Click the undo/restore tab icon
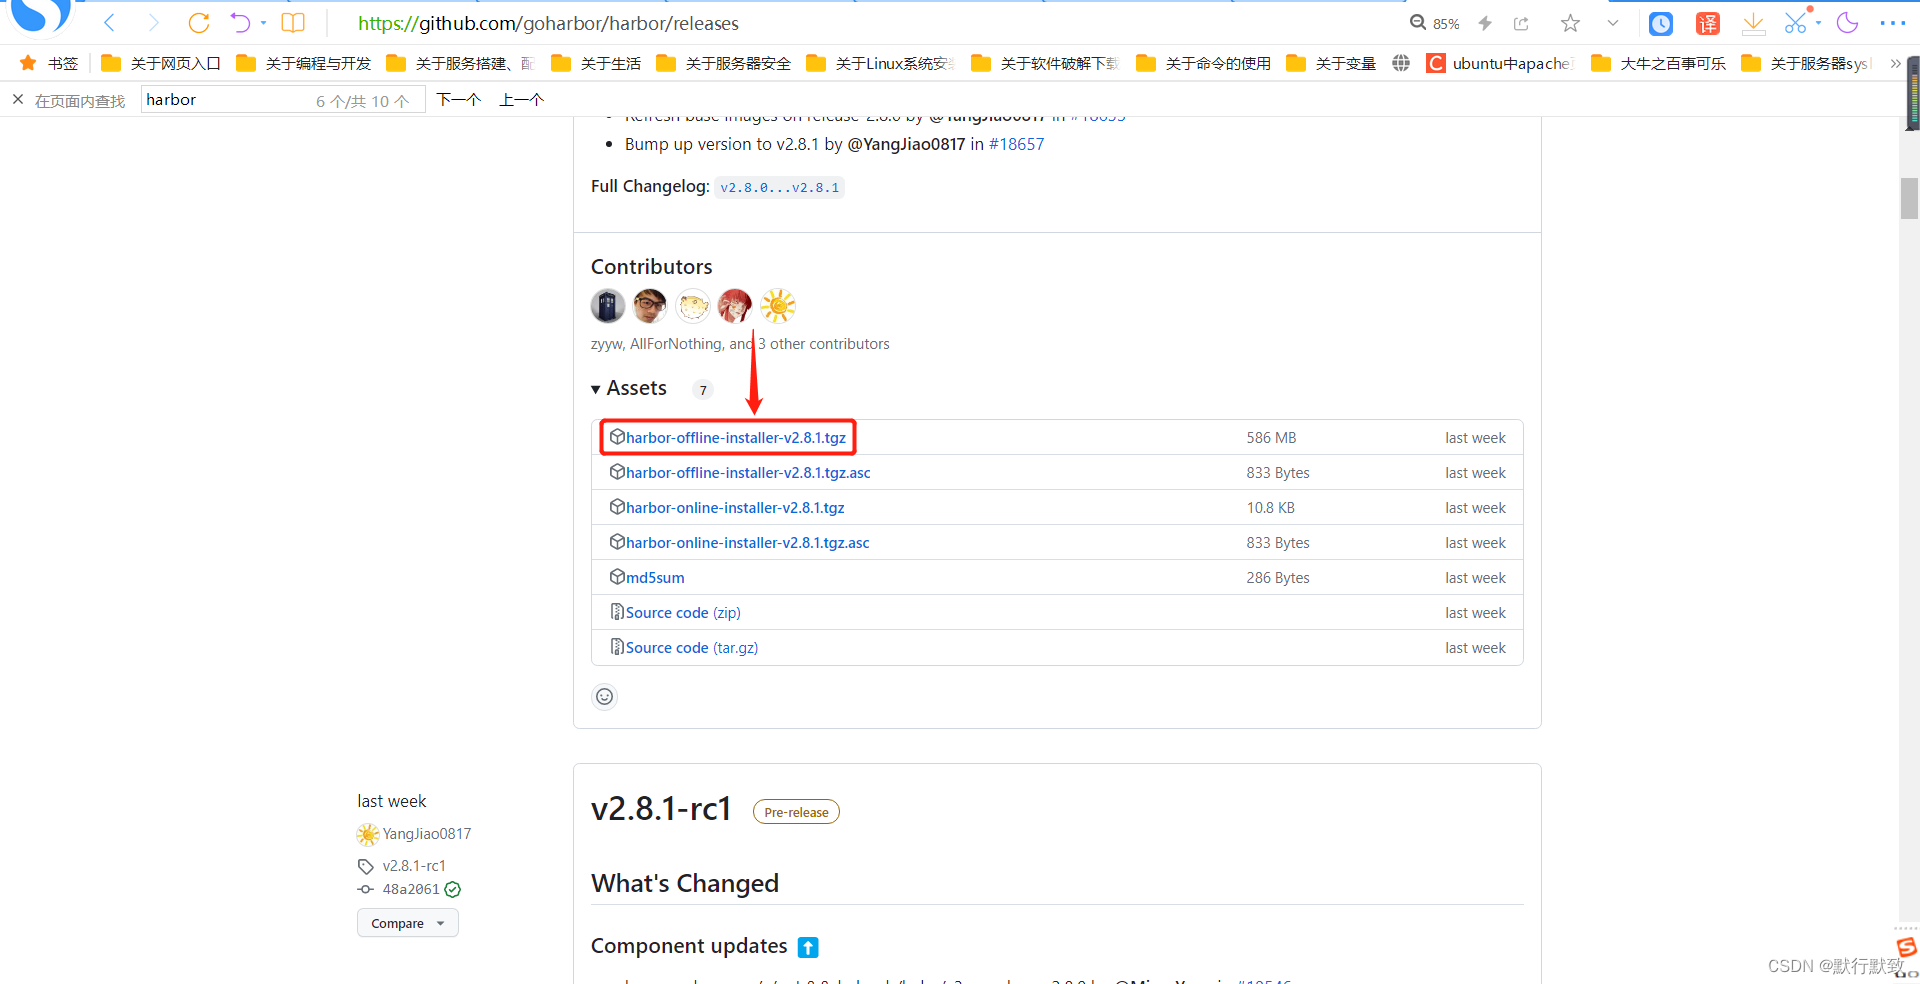Viewport: 1920px width, 984px height. tap(240, 22)
